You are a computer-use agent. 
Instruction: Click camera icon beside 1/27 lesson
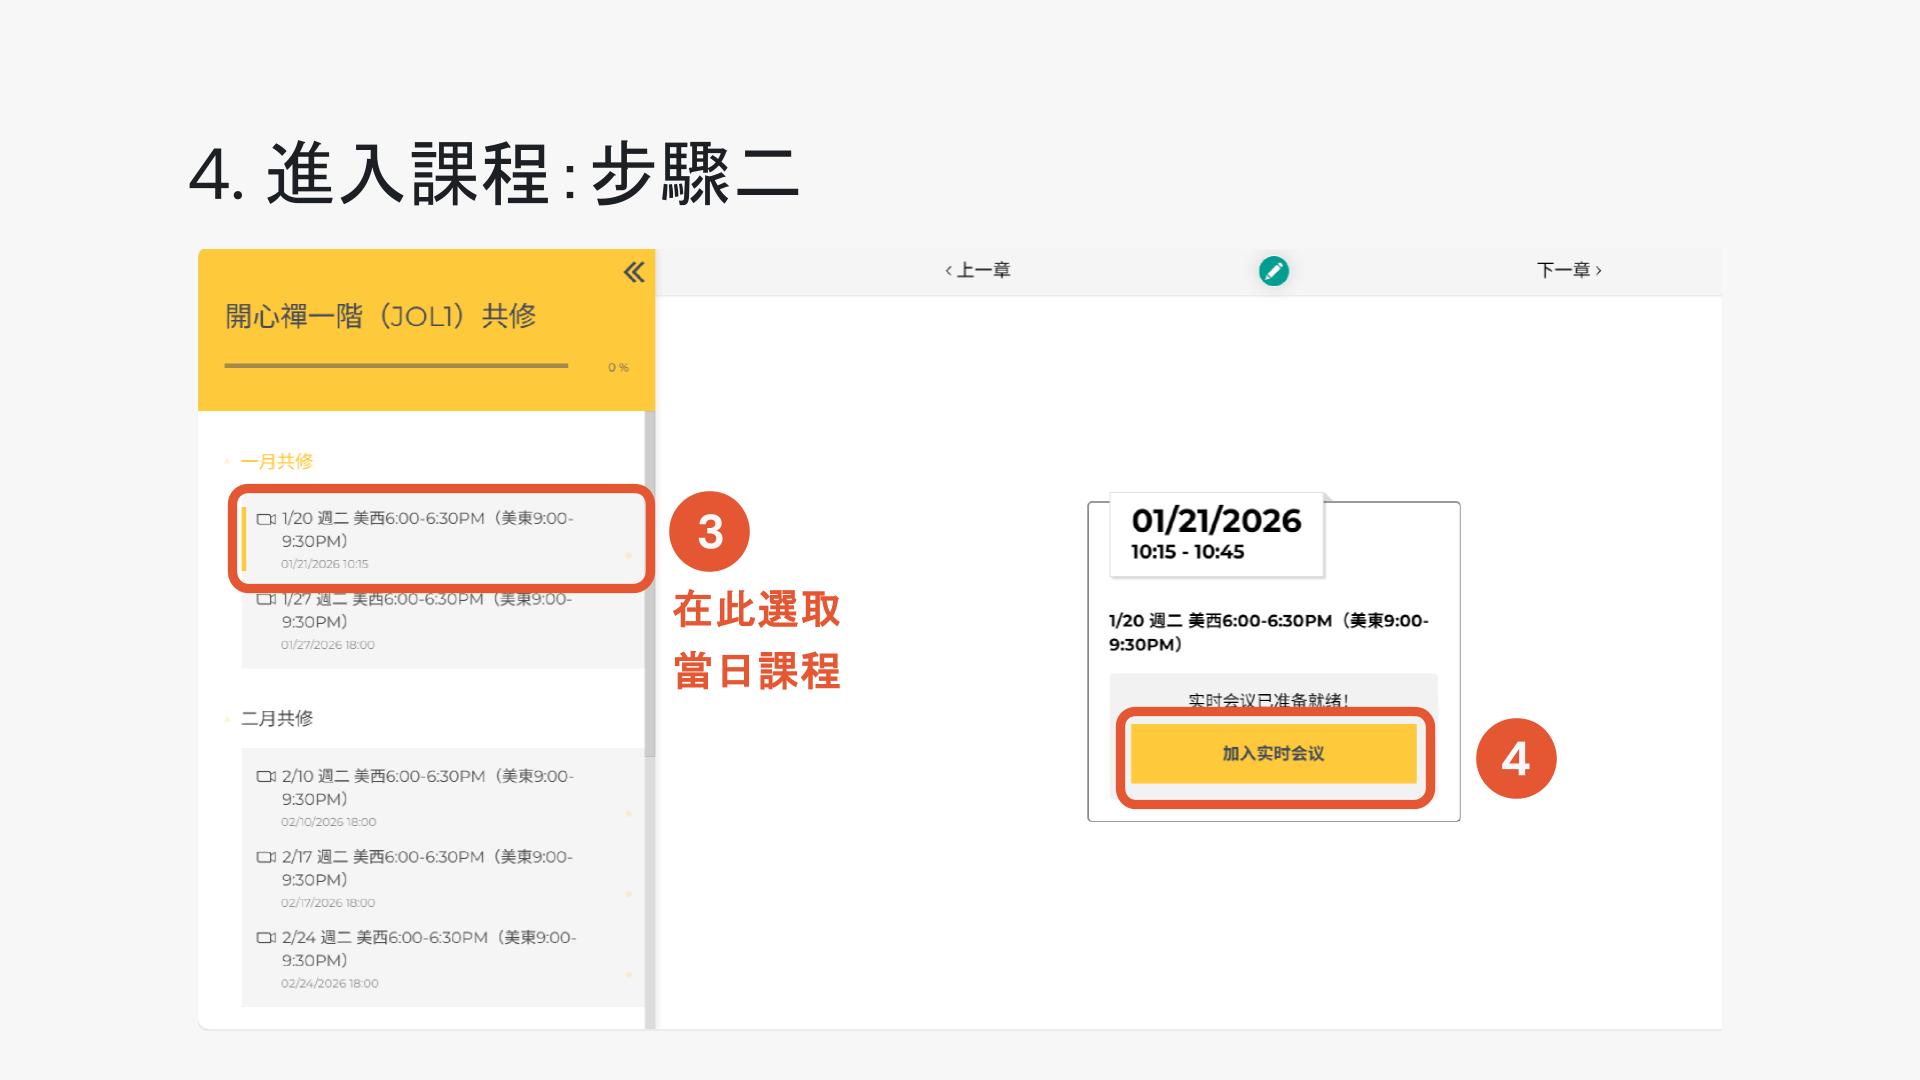(x=265, y=600)
